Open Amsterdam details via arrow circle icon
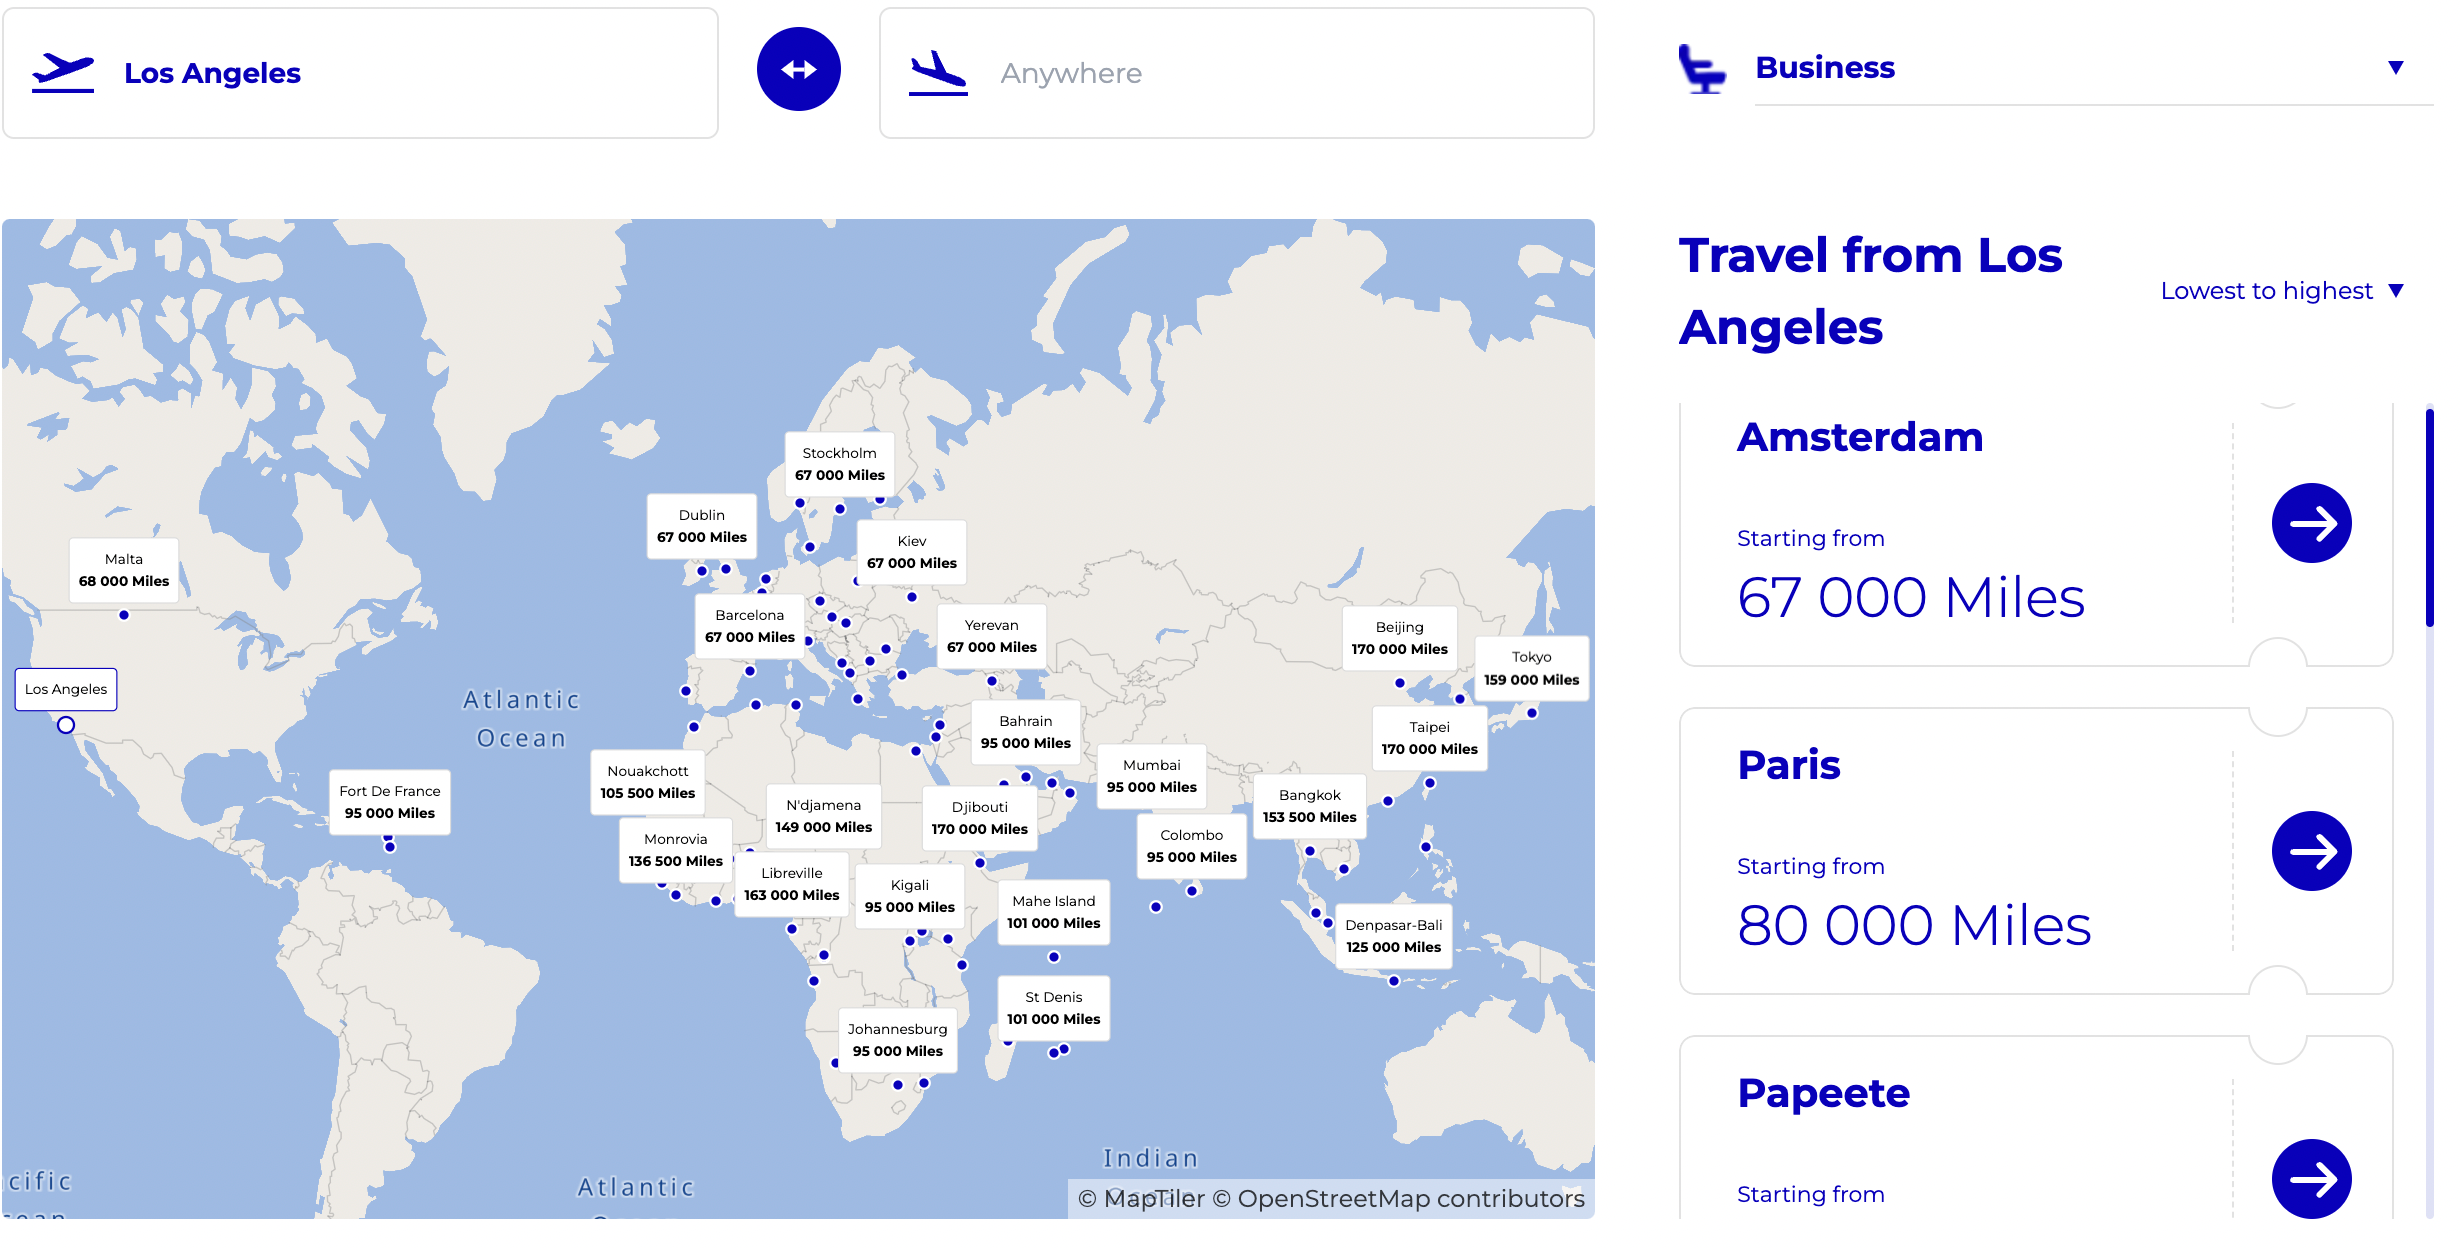The image size is (2460, 1248). tap(2311, 522)
